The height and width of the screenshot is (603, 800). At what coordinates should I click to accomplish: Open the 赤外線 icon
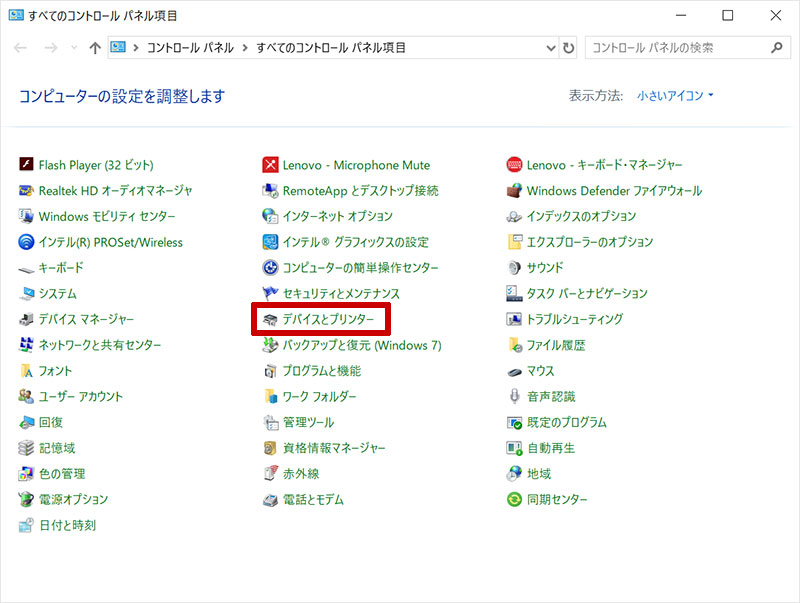point(270,474)
